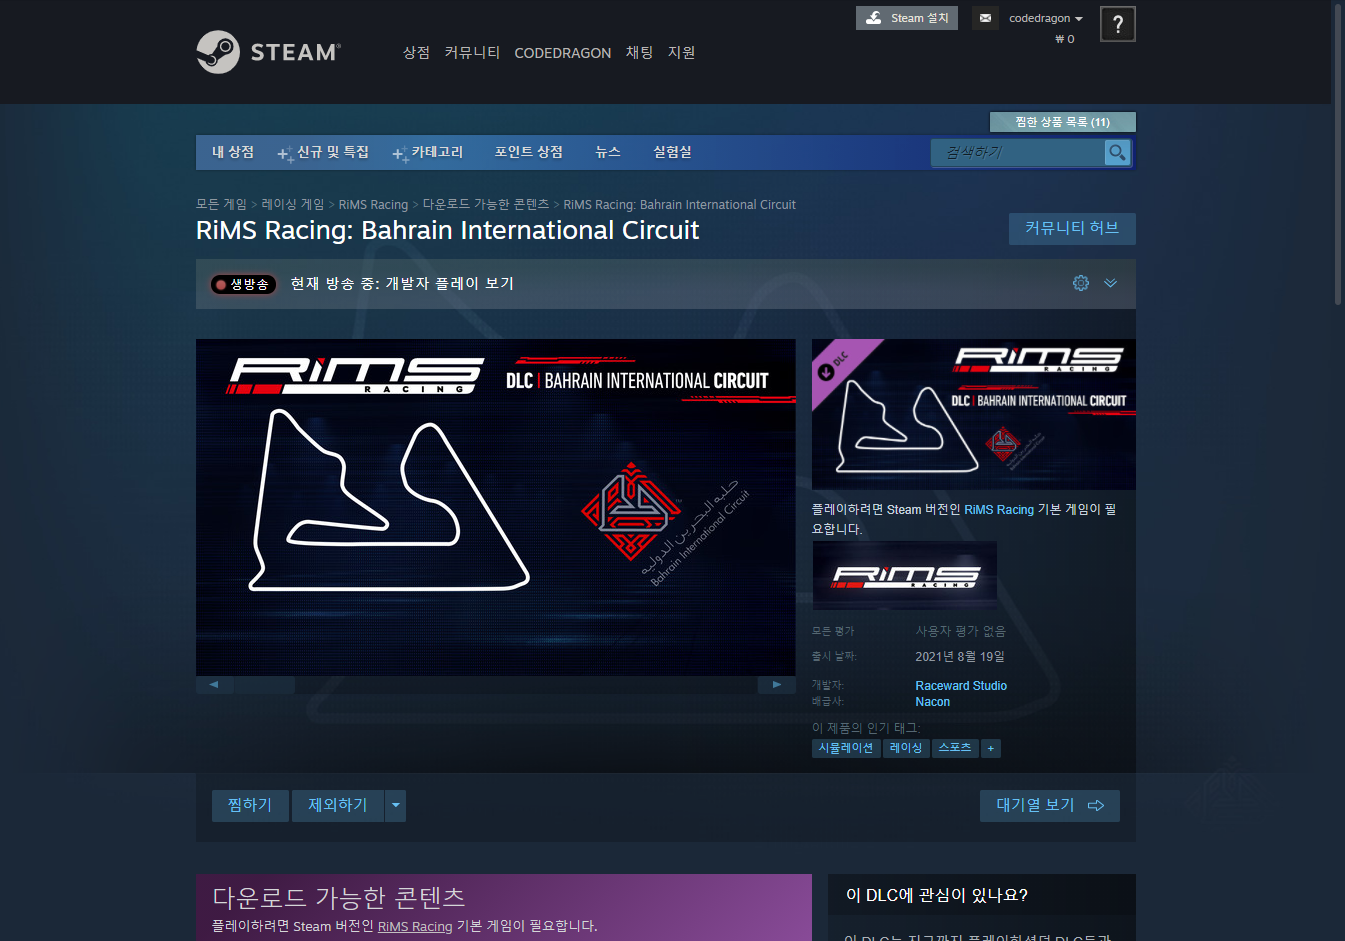Screen dimensions: 1345x941
Task: Click the RiMS Racing base game thumbnail
Action: click(905, 576)
